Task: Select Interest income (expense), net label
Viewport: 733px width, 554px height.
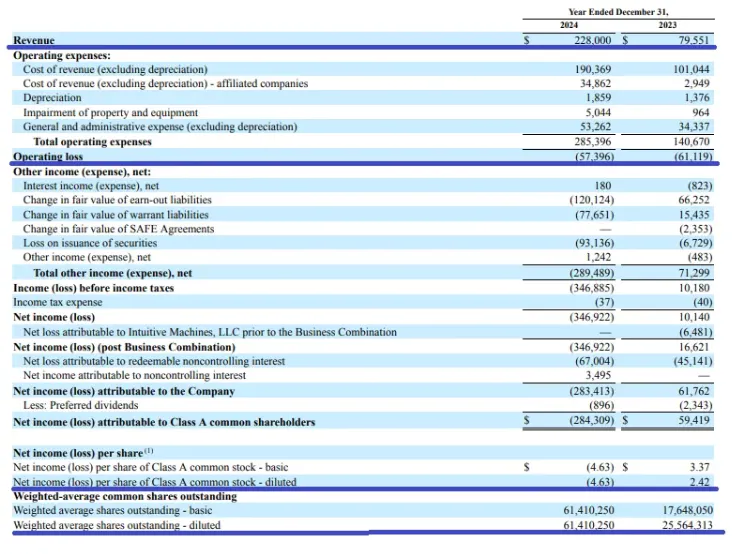Action: coord(91,186)
